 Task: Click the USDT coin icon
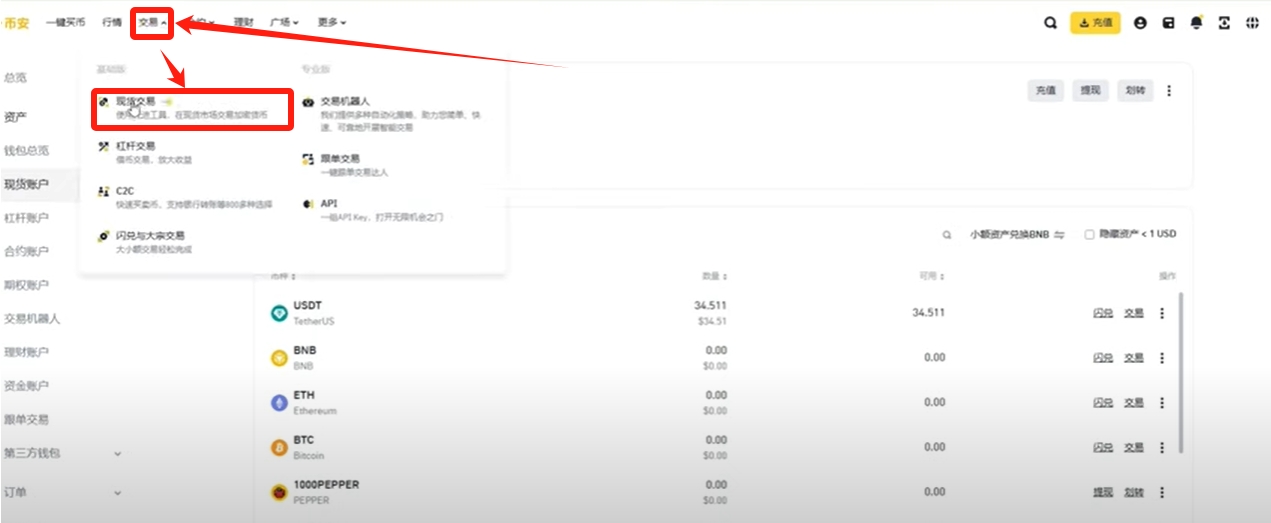point(279,313)
